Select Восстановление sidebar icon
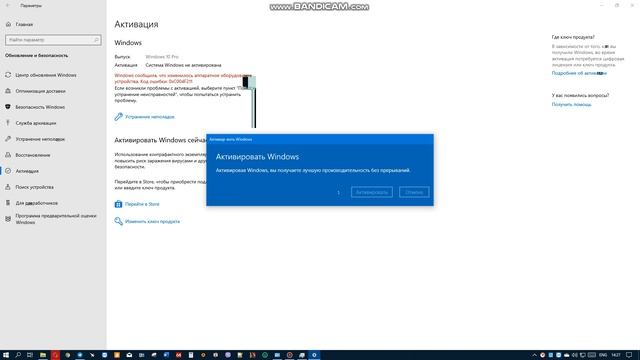Viewport: 640px width, 360px height. 8,155
